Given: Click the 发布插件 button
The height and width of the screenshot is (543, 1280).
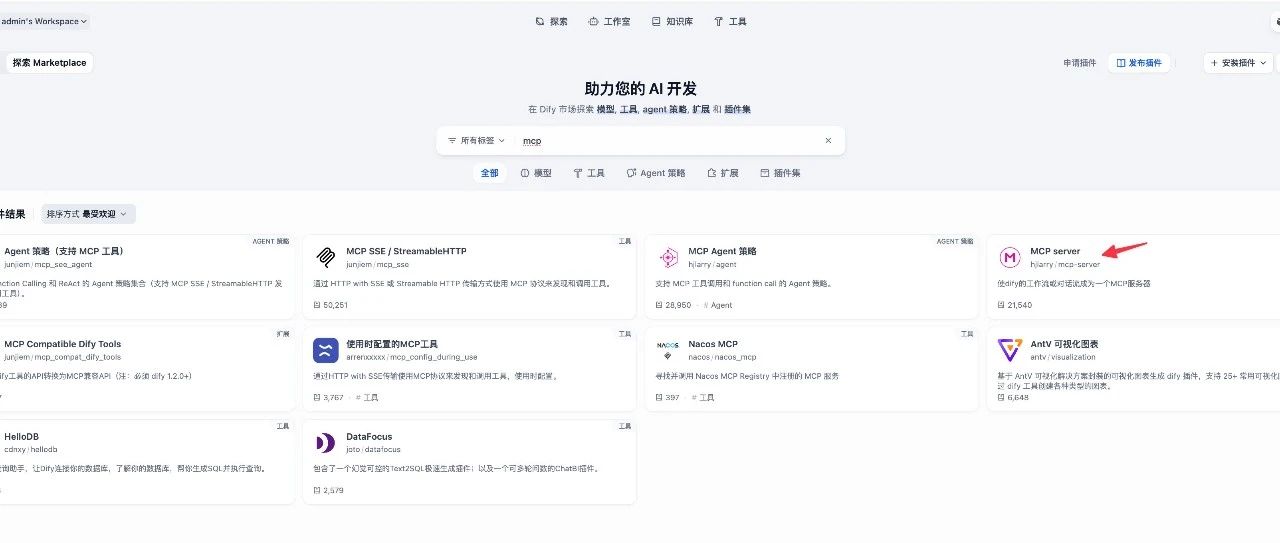Looking at the screenshot, I should [1139, 63].
